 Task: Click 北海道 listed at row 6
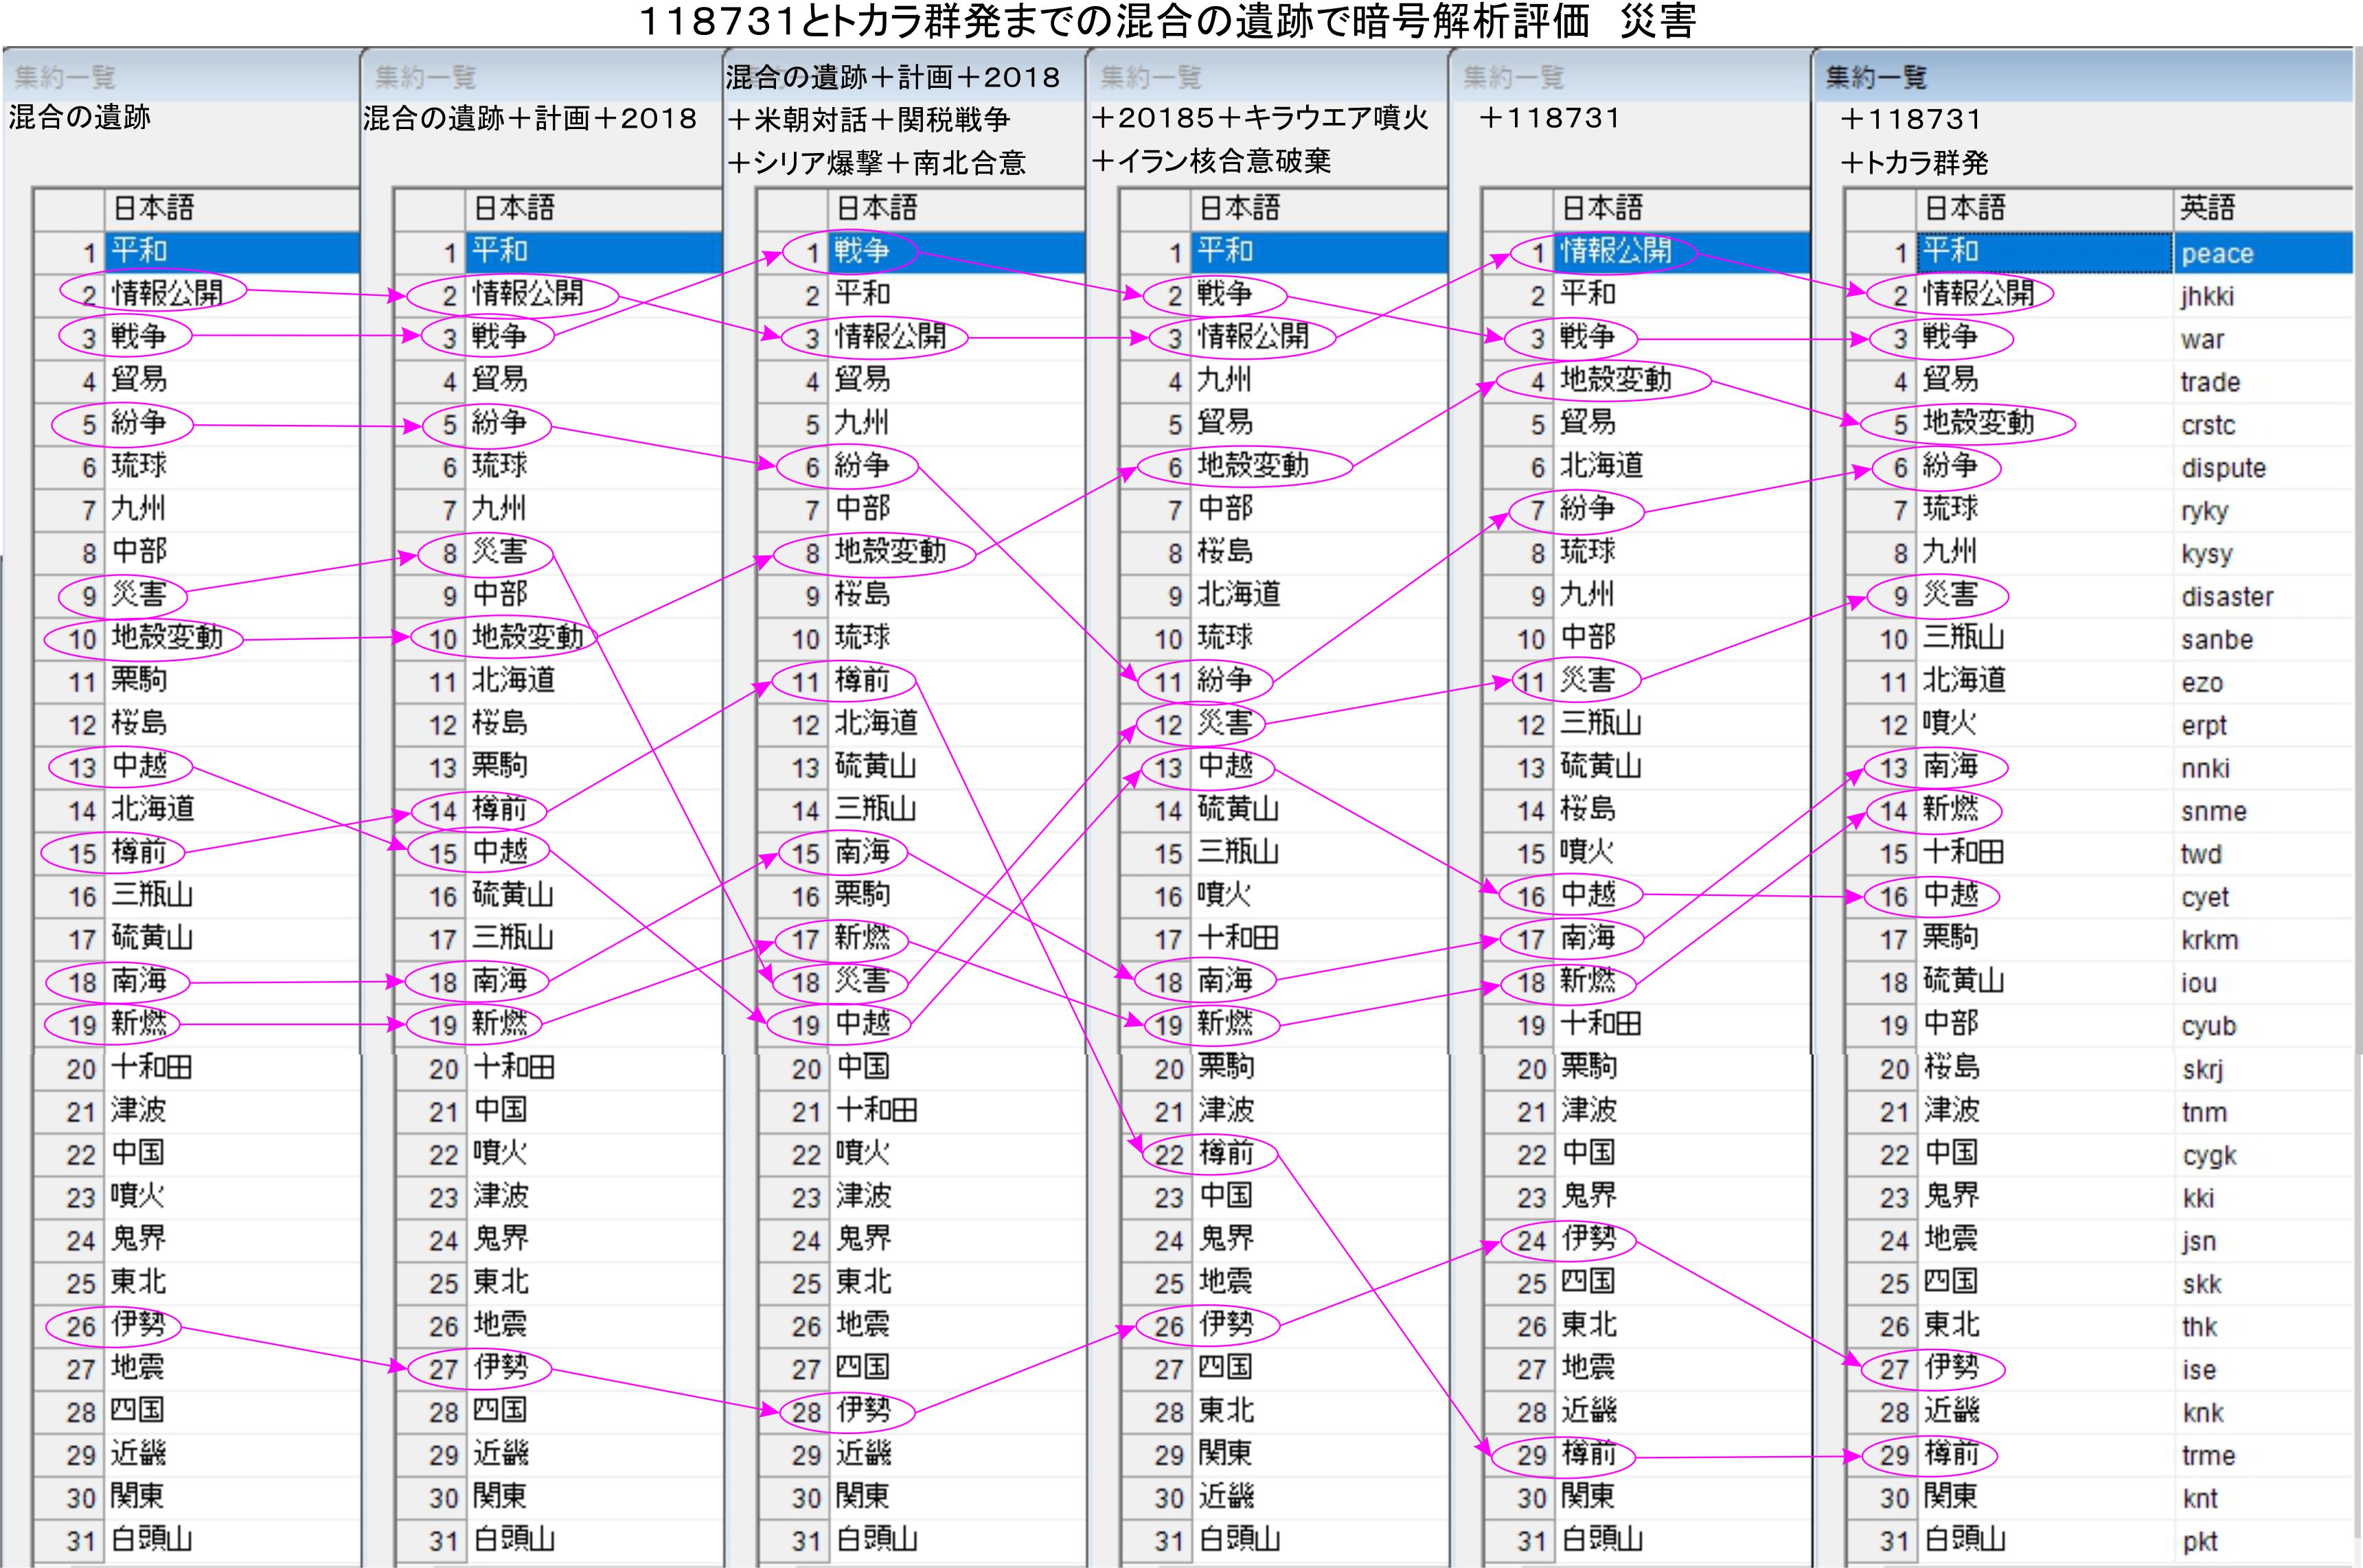coord(1601,466)
